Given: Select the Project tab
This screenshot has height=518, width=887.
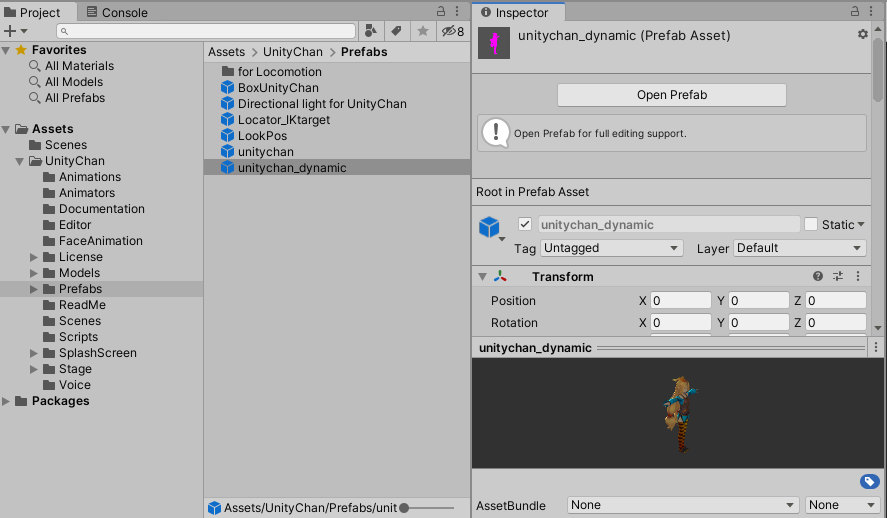Looking at the screenshot, I should click(x=32, y=12).
